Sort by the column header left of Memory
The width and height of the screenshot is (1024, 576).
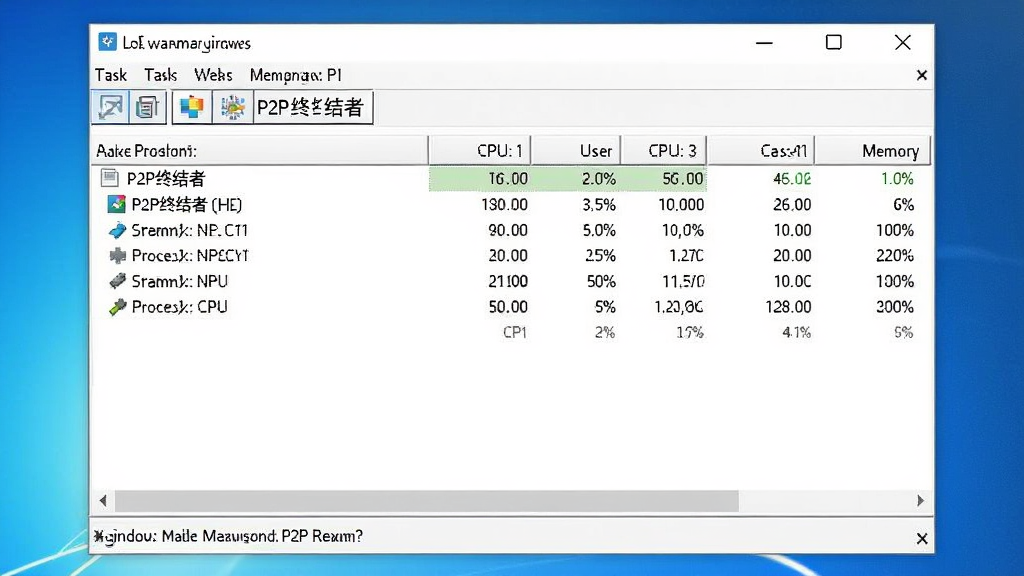pos(761,151)
